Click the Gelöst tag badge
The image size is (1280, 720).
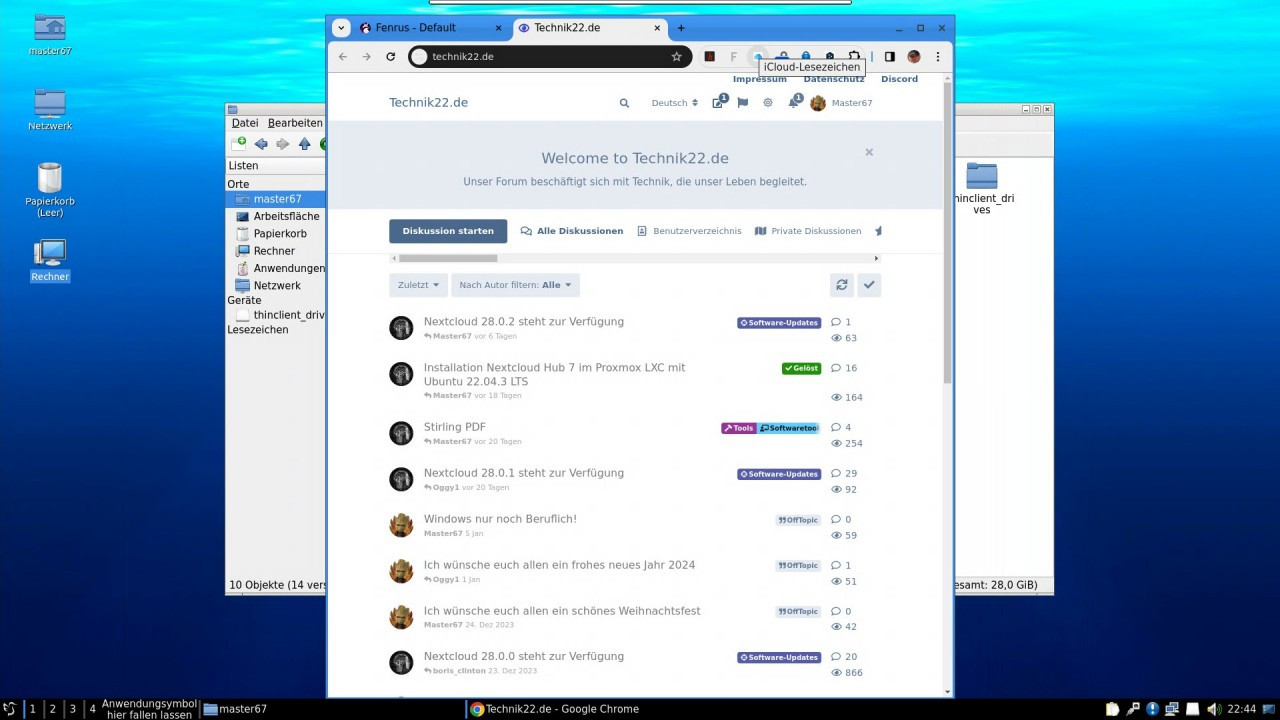[801, 368]
